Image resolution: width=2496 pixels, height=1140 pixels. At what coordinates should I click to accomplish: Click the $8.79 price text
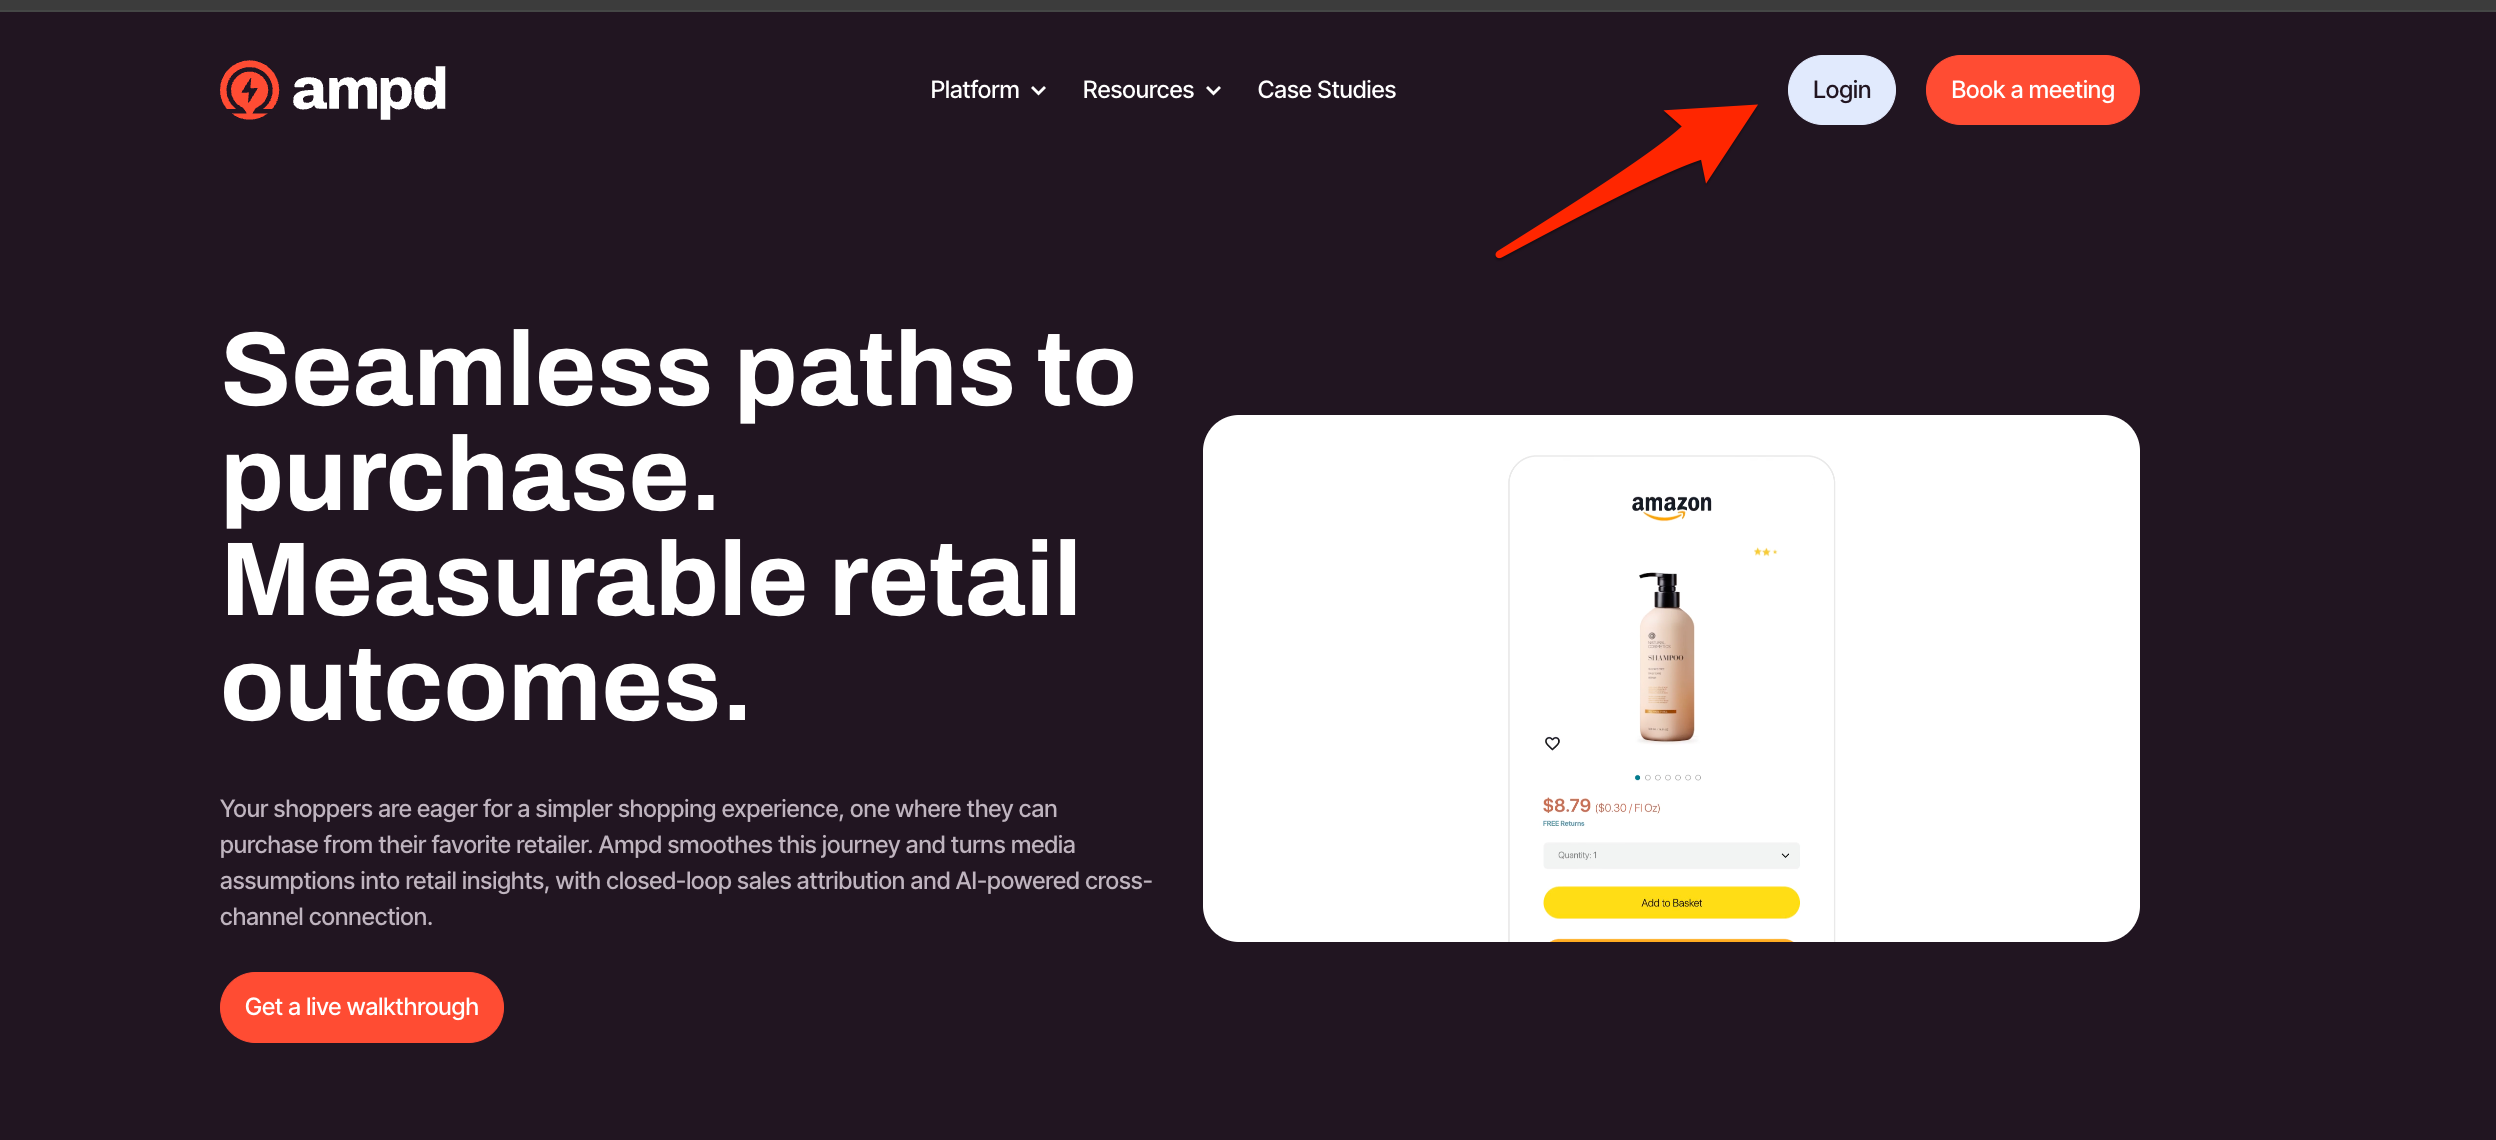[1566, 805]
